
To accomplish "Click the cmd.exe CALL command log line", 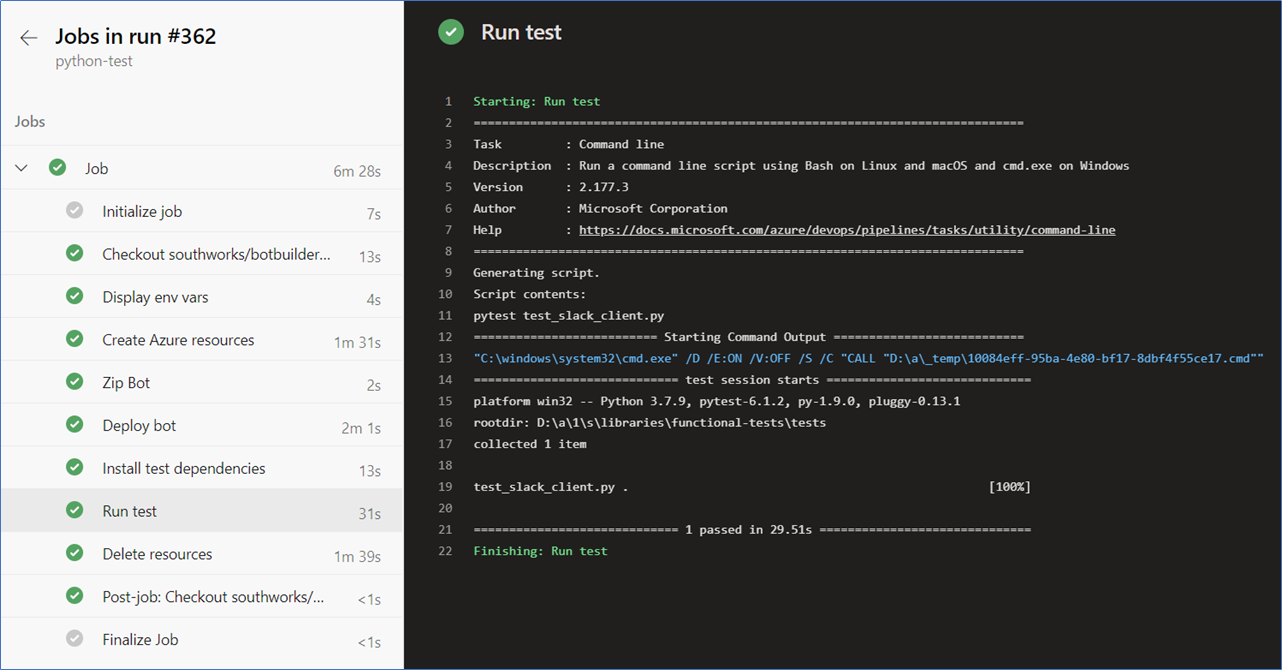I will point(868,358).
